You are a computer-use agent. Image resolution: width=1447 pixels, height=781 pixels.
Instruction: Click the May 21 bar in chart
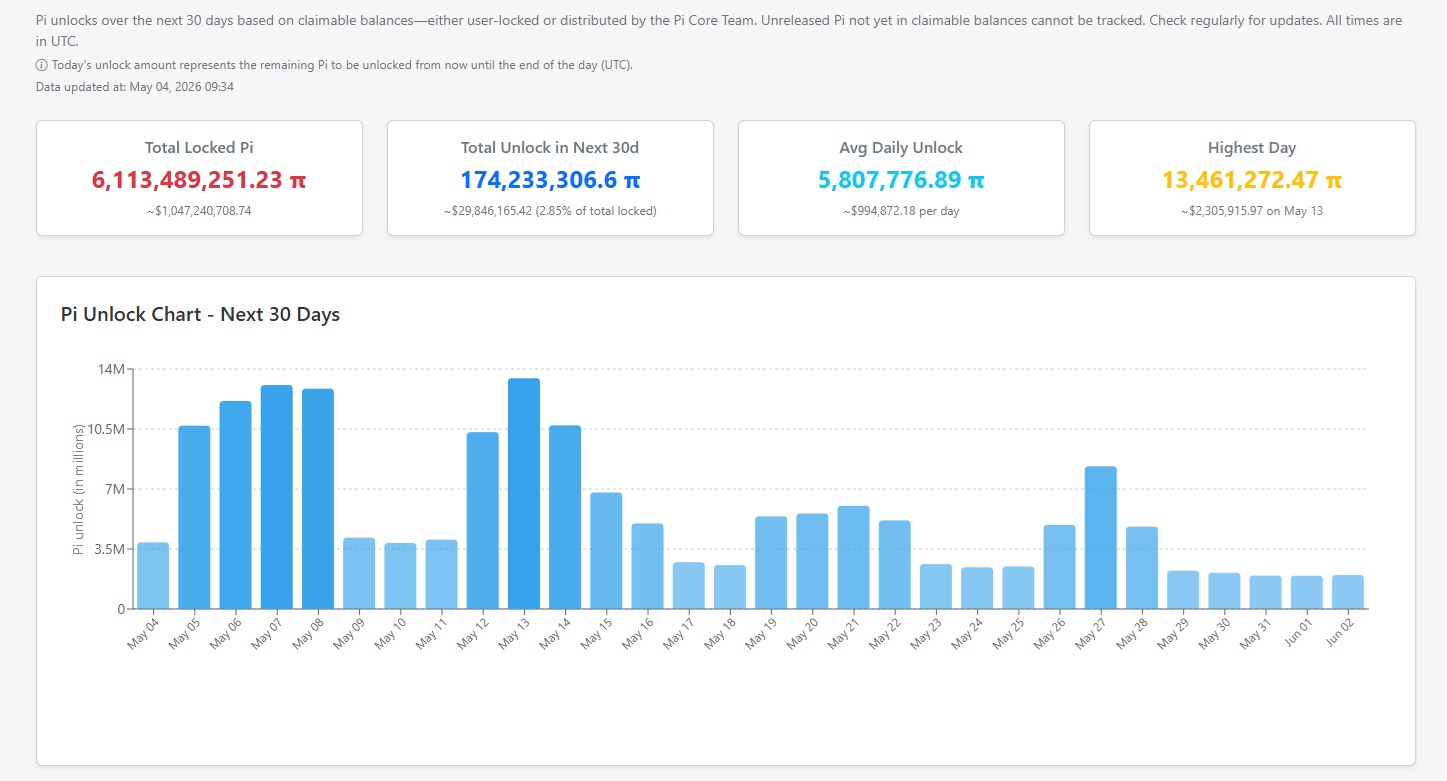853,557
